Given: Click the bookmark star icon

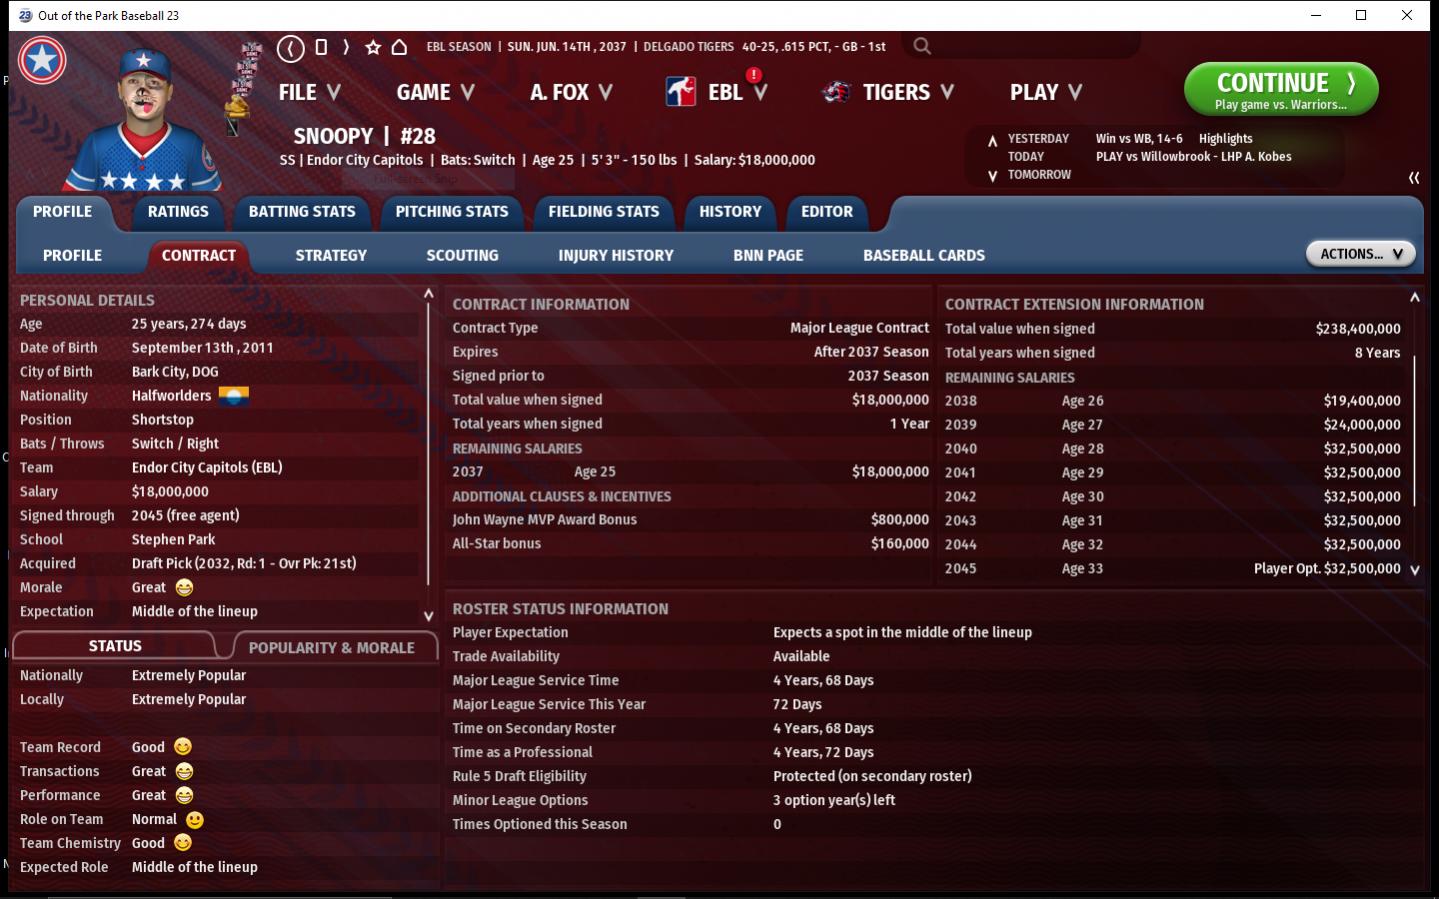Looking at the screenshot, I should click(x=373, y=47).
